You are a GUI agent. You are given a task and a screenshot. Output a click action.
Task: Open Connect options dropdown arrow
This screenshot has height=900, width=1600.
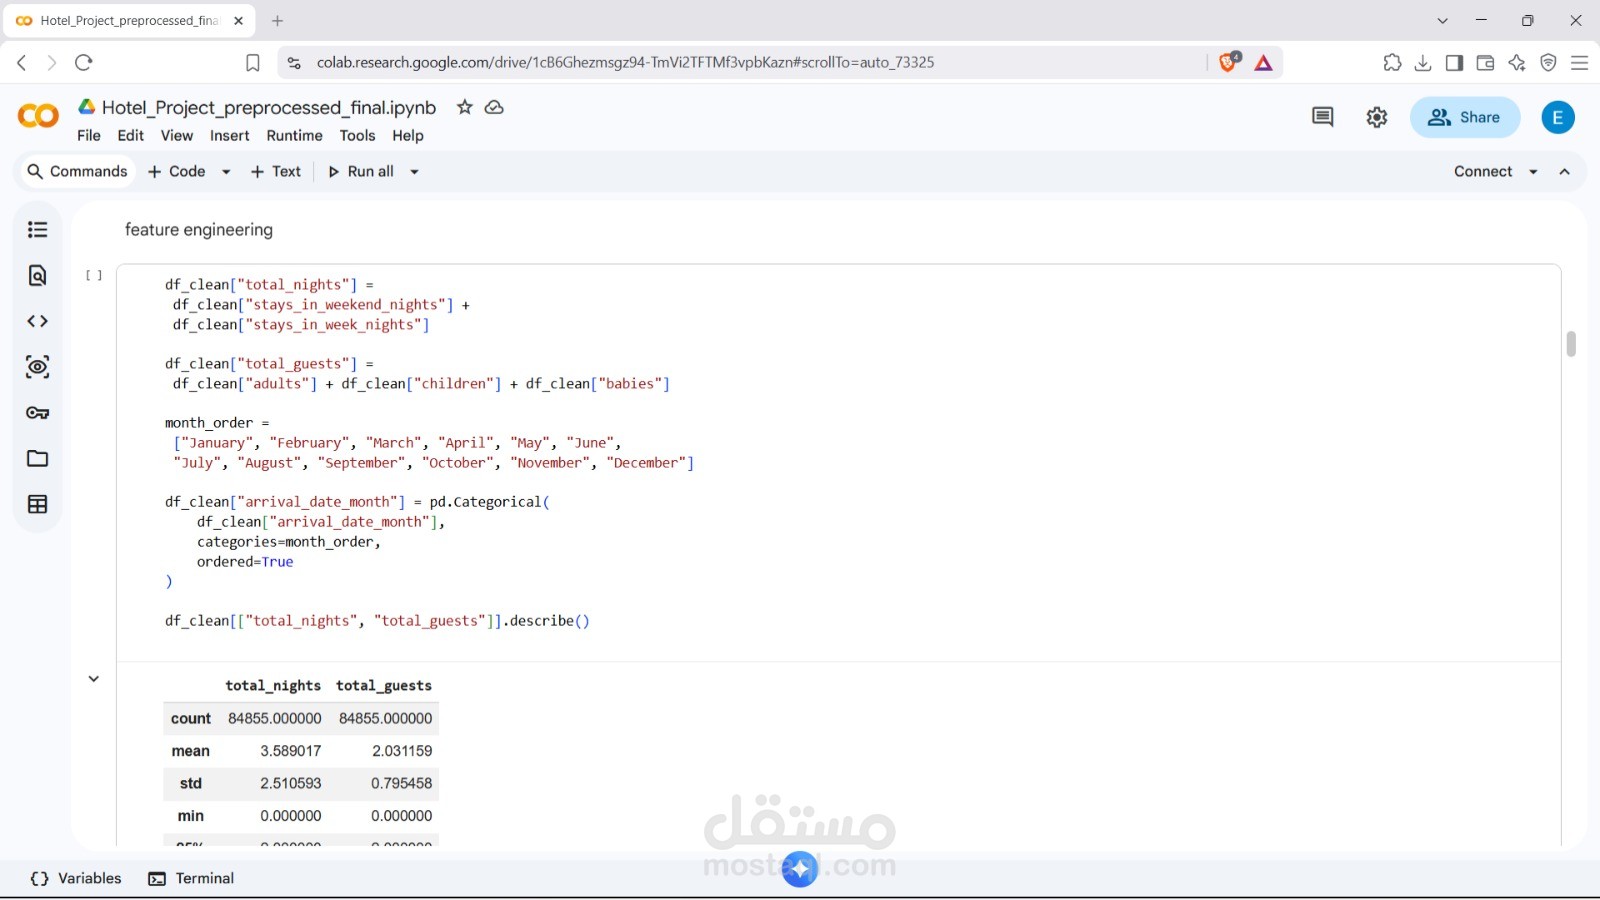[x=1533, y=172]
